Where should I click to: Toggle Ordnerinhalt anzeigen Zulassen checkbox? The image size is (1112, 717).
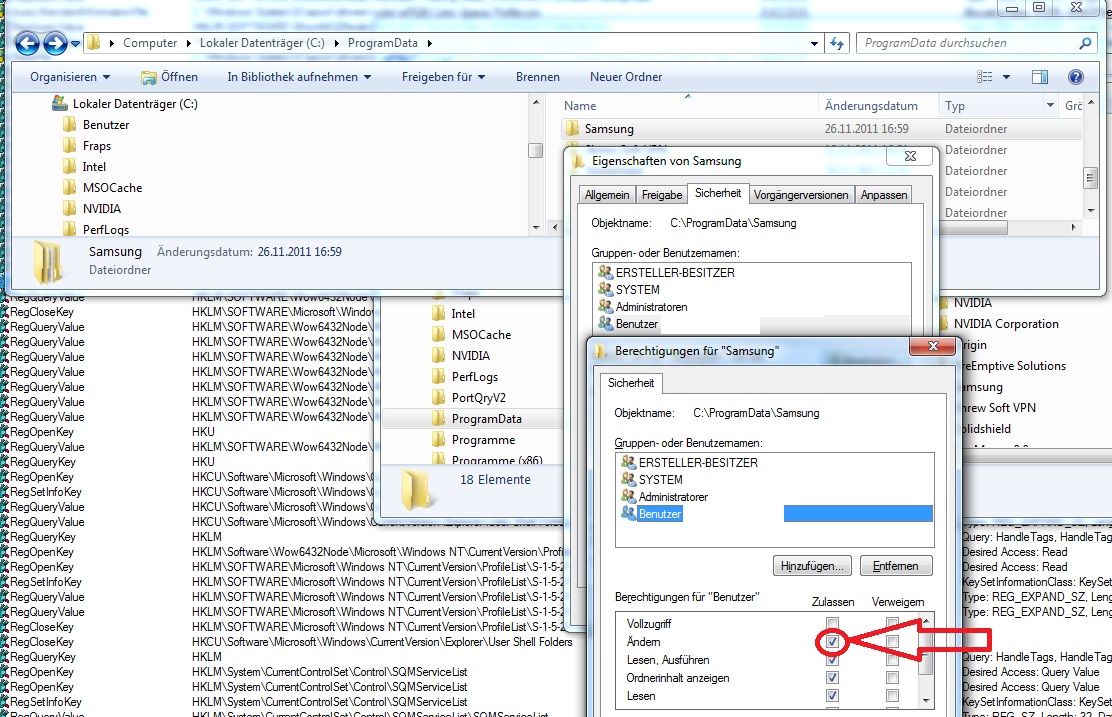[833, 678]
